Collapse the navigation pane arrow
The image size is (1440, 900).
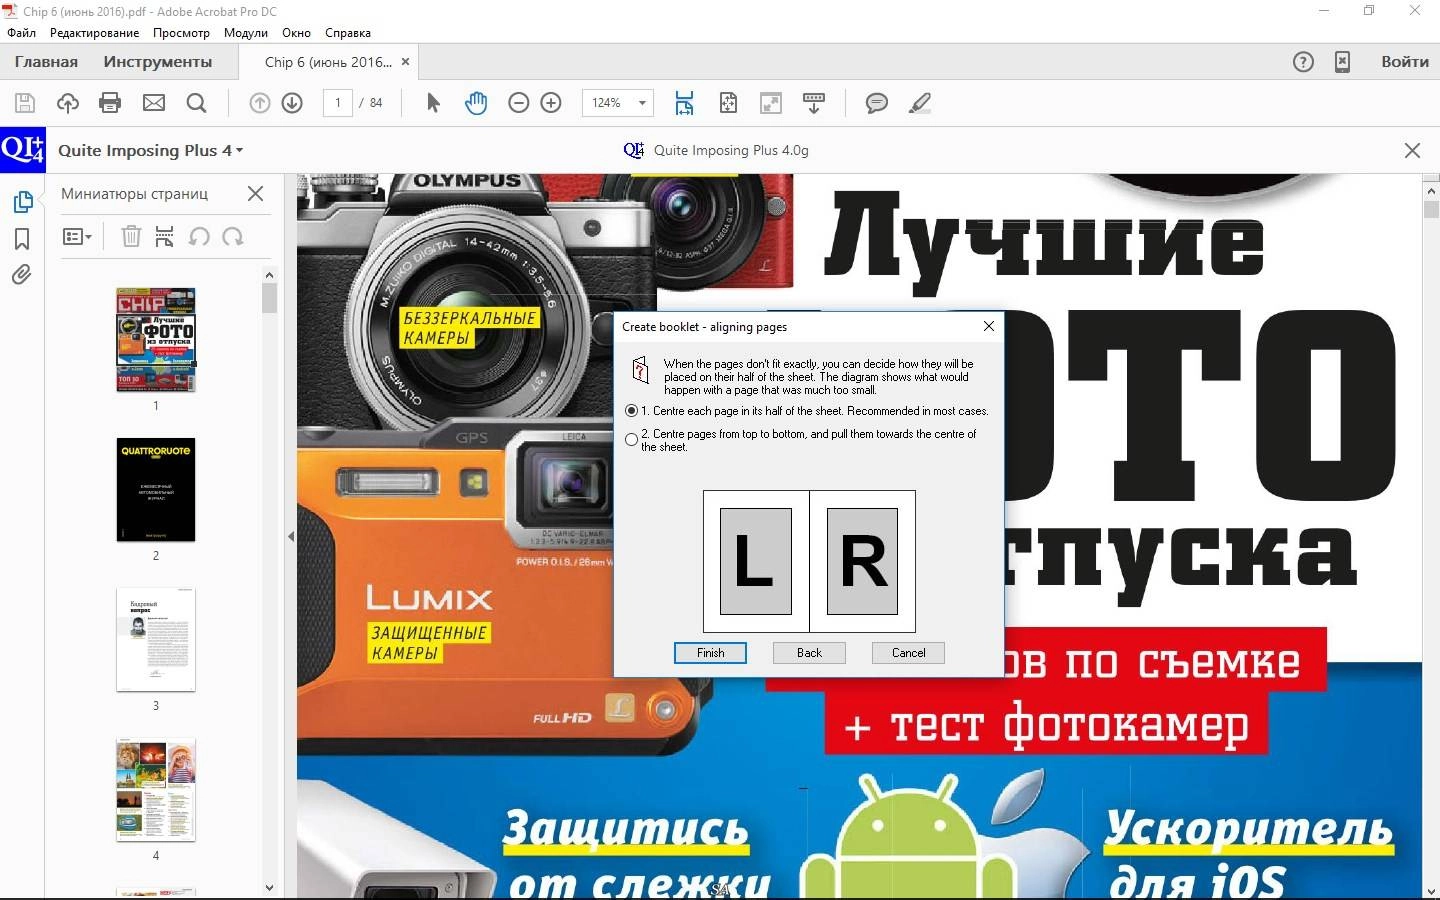[x=291, y=537]
